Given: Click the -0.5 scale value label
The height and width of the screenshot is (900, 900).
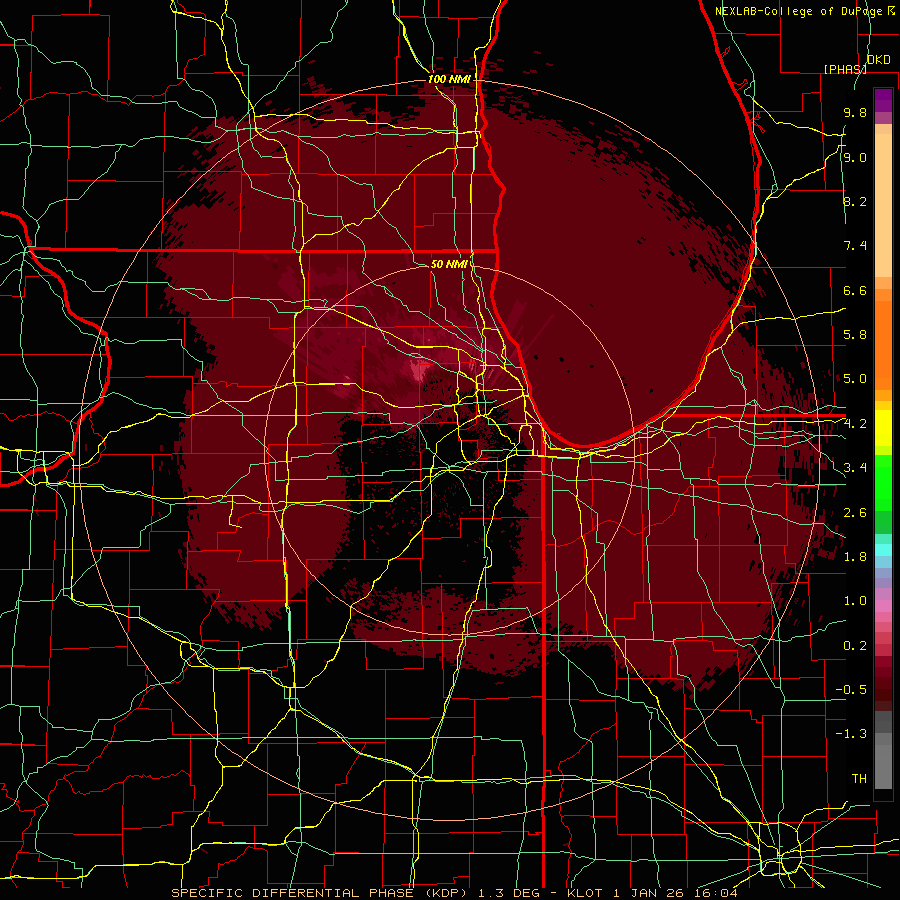Looking at the screenshot, I should pyautogui.click(x=851, y=690).
